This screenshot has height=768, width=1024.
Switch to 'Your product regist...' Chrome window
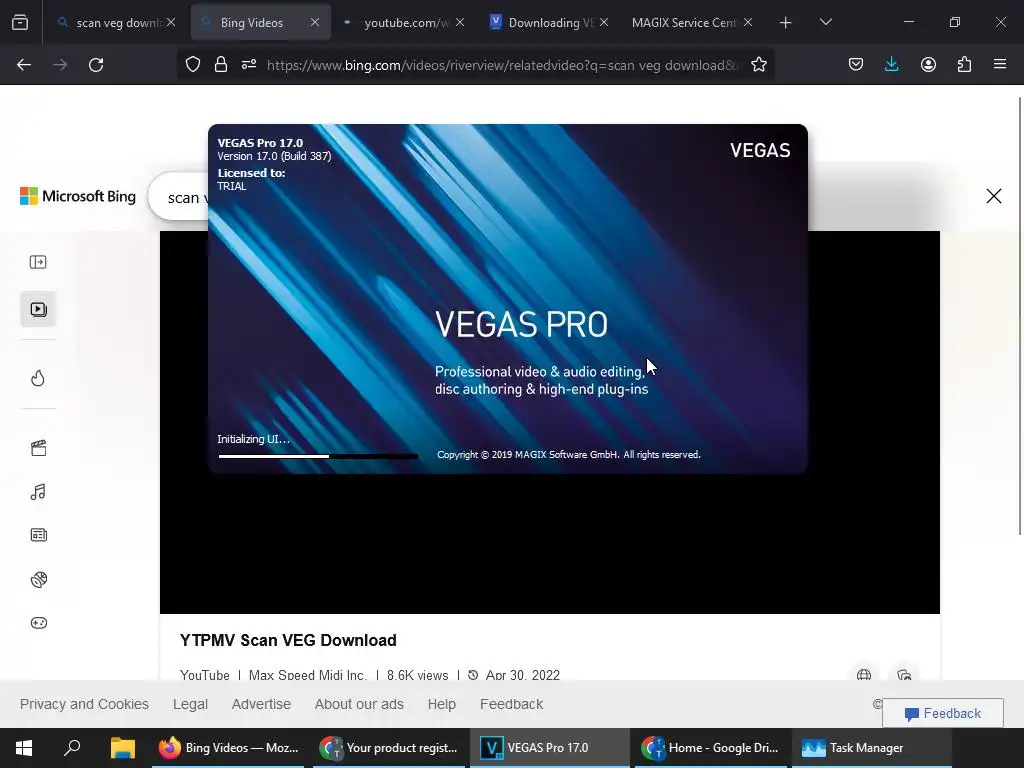click(x=389, y=748)
